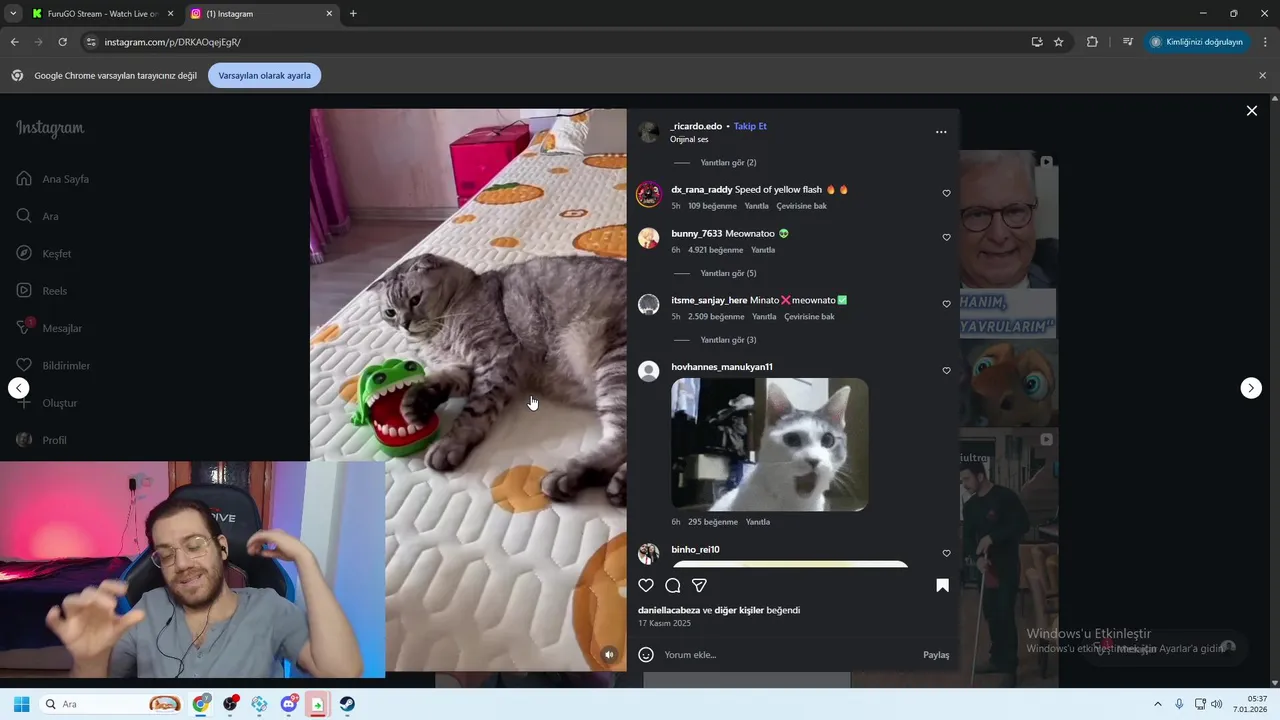Go back in browser history
Screen dimensions: 1280x720
pos(14,42)
